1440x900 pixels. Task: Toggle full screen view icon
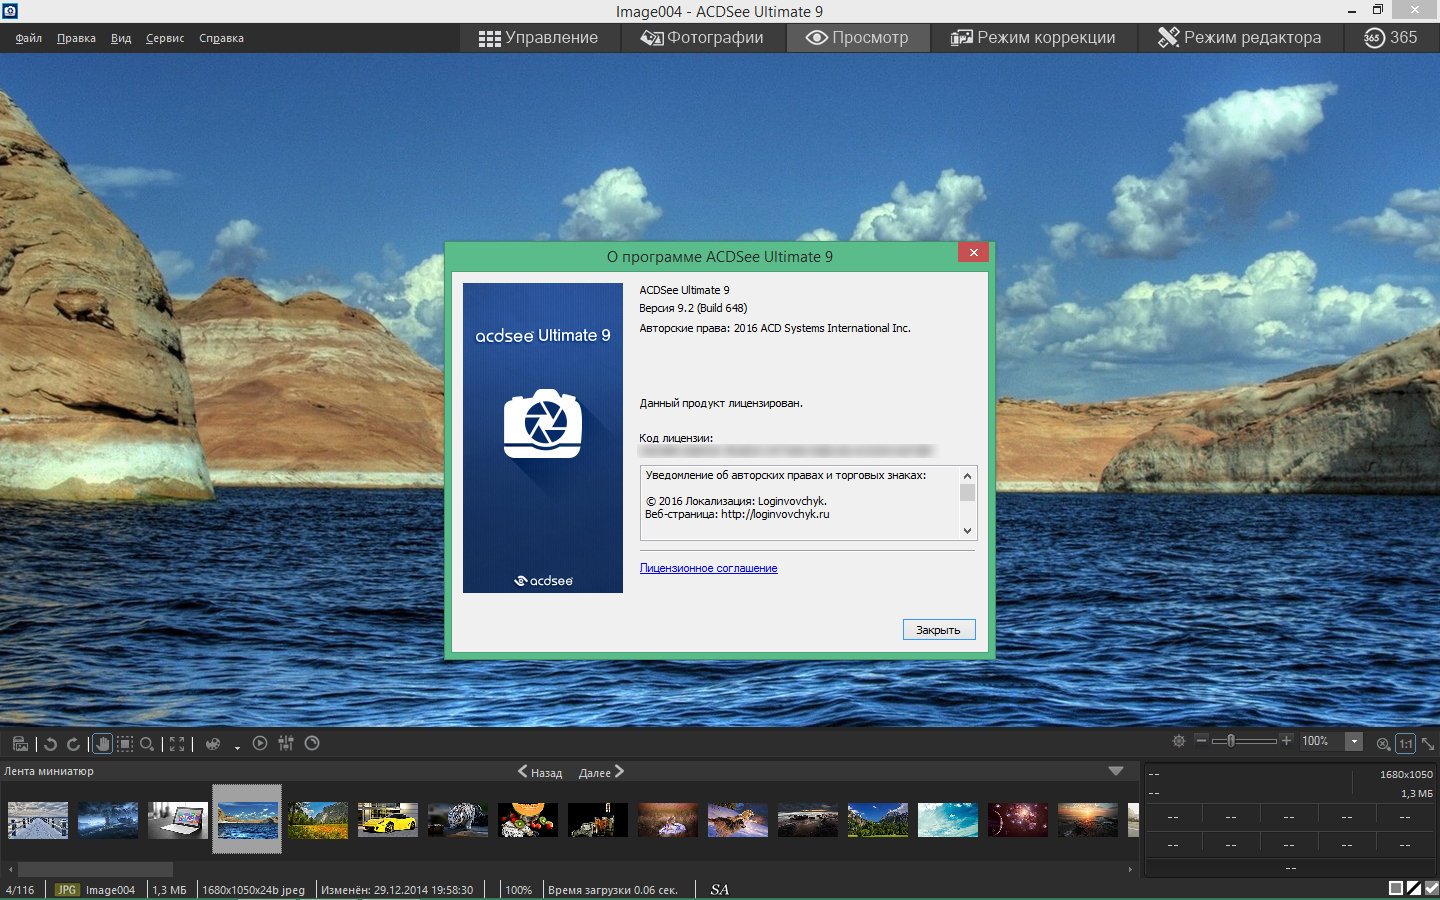click(x=177, y=743)
